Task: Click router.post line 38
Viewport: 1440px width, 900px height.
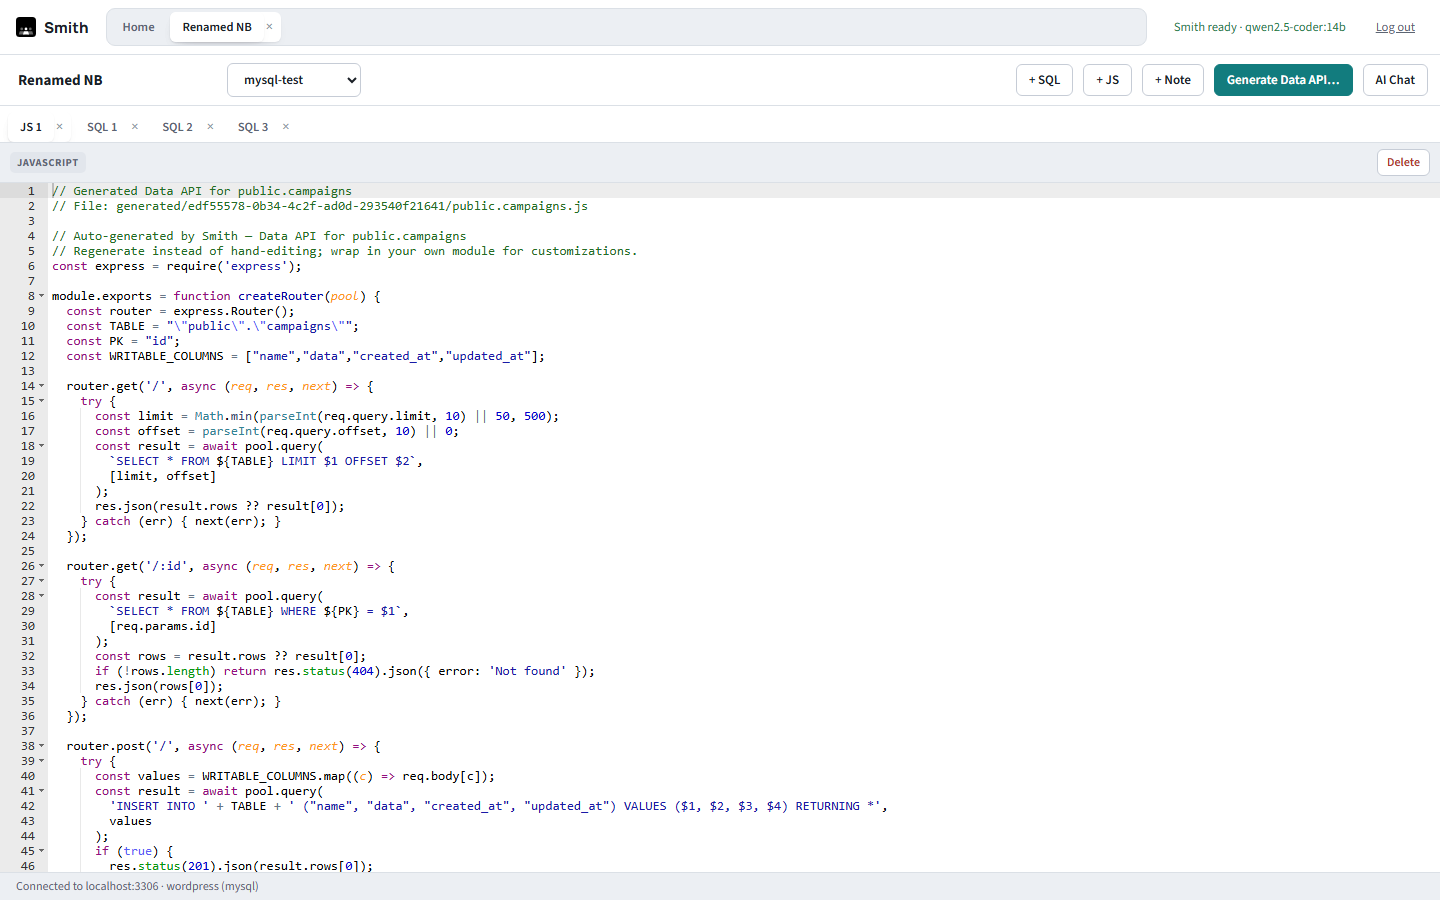Action: point(223,746)
